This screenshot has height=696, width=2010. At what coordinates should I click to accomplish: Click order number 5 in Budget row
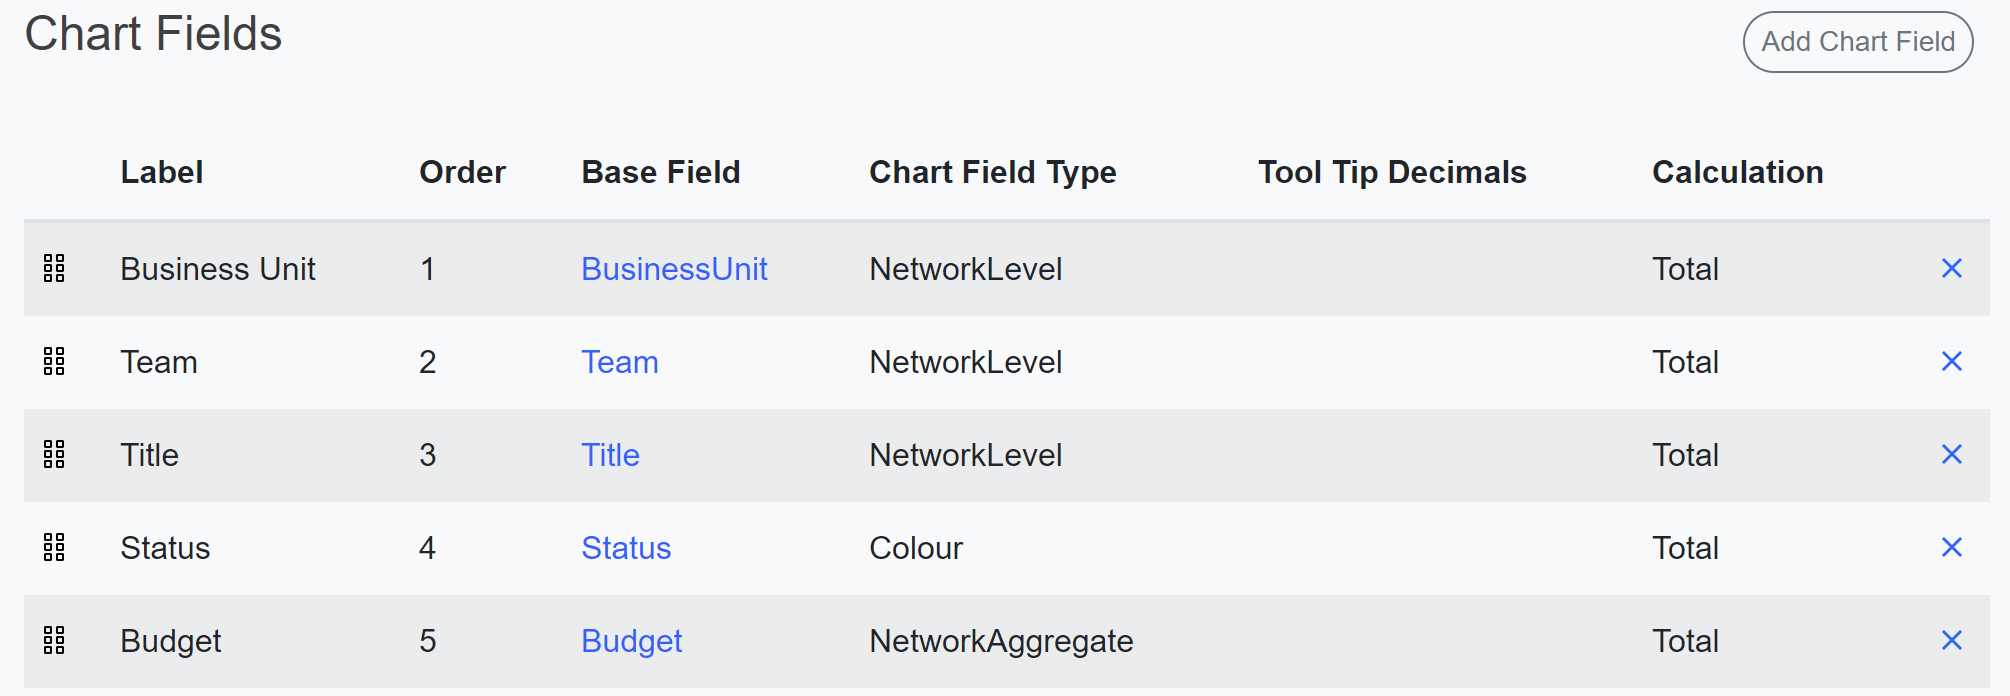(x=428, y=641)
